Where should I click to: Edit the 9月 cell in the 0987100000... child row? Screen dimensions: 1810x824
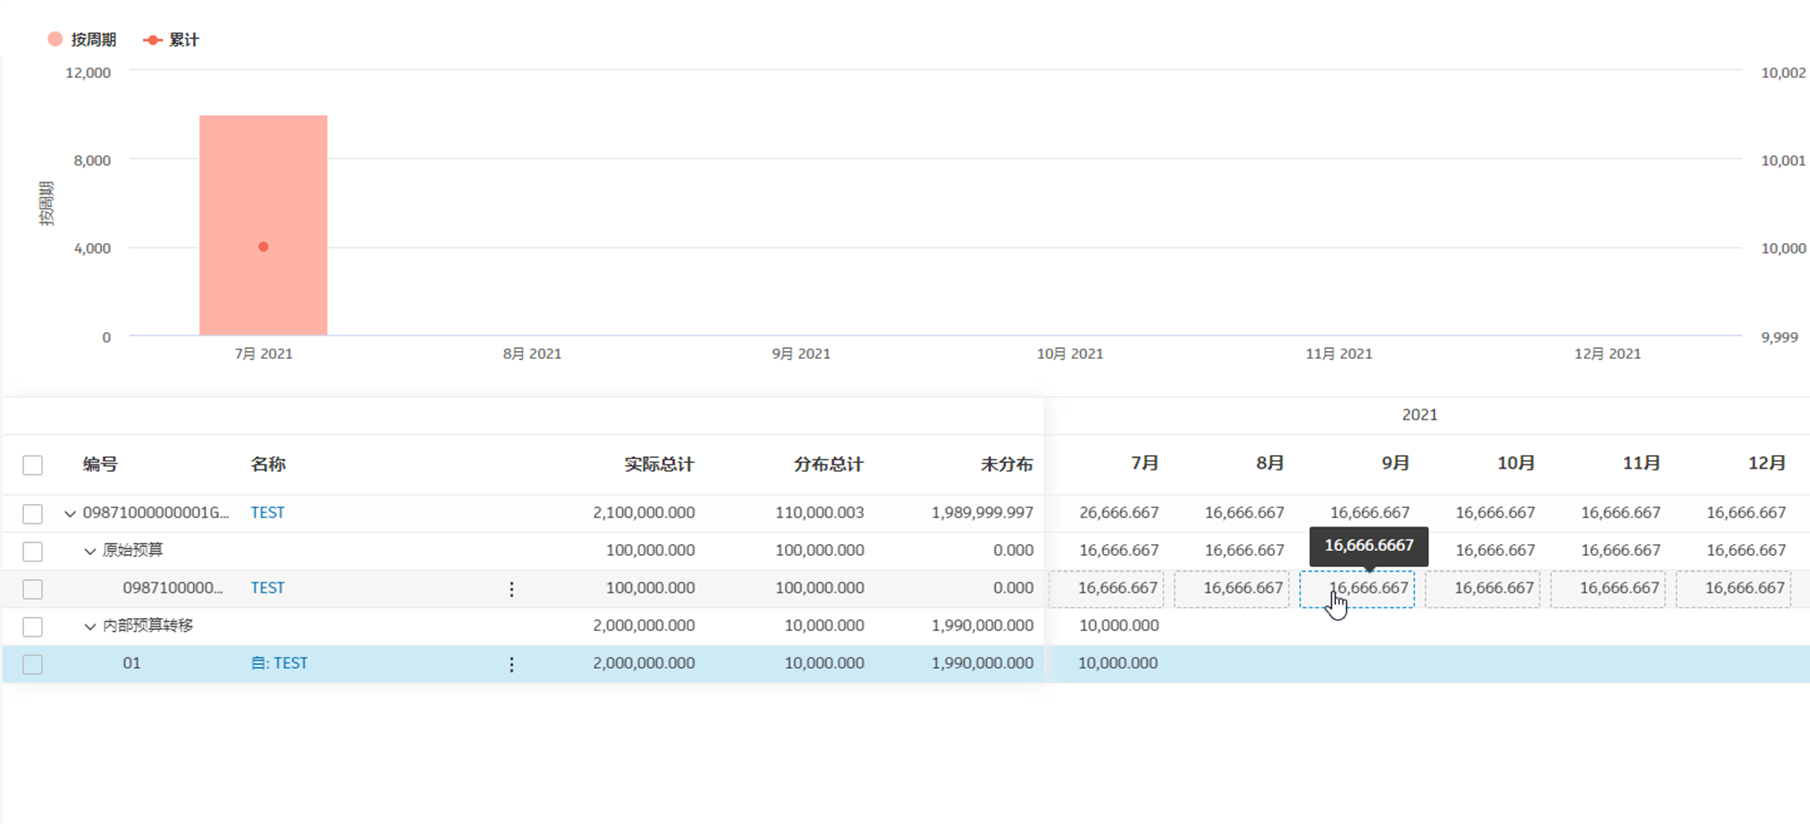[x=1357, y=588]
